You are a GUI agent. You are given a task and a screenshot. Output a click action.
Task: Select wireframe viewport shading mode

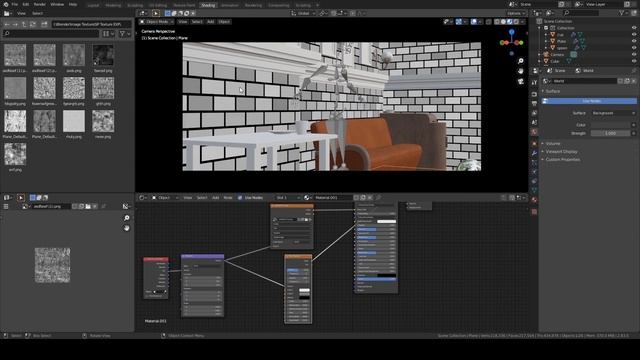click(x=497, y=22)
